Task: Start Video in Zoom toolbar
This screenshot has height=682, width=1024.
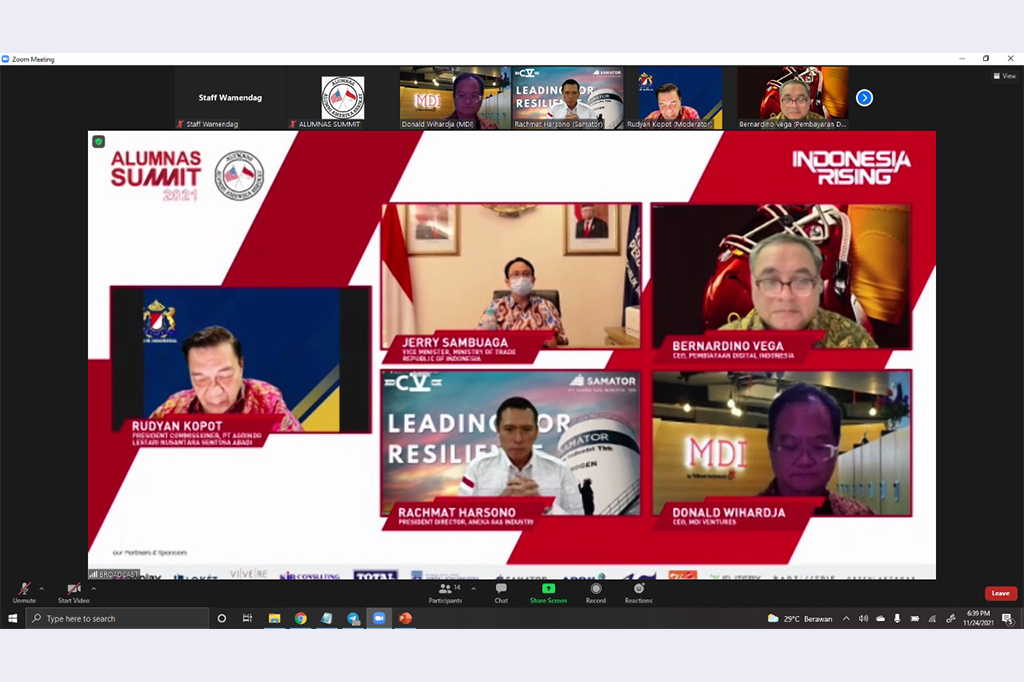Action: coord(73,590)
